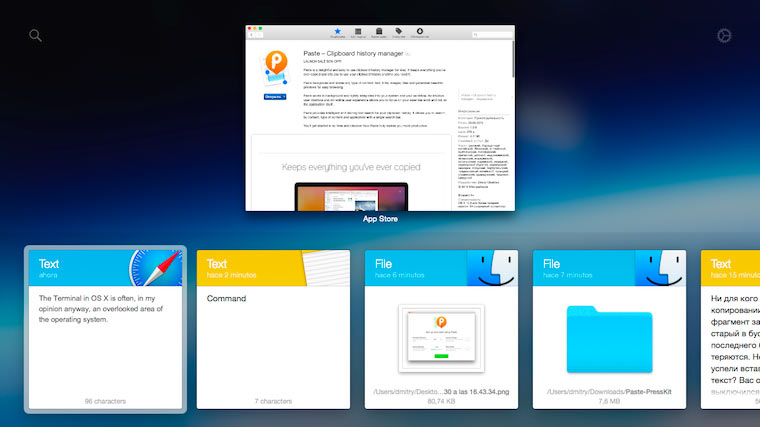This screenshot has width=760, height=427.
Task: Click the "7,6 MB" size label
Action: 609,401
